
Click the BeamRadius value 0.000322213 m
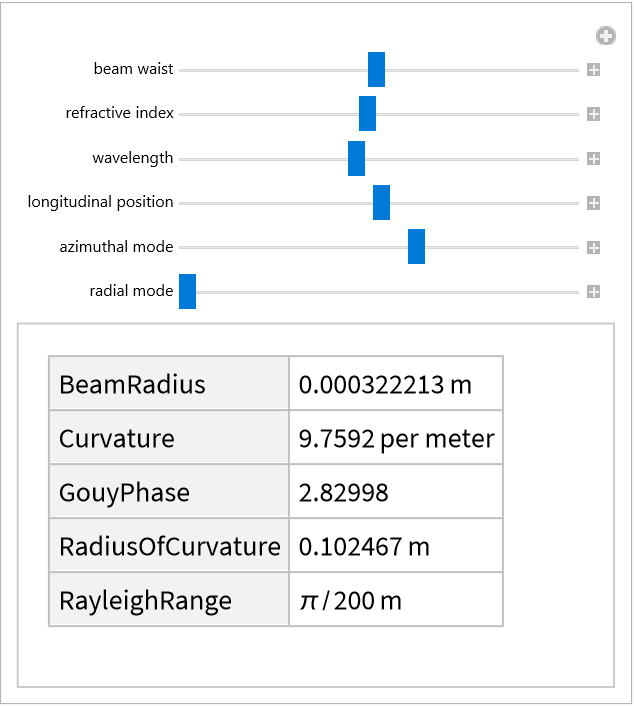pos(385,384)
